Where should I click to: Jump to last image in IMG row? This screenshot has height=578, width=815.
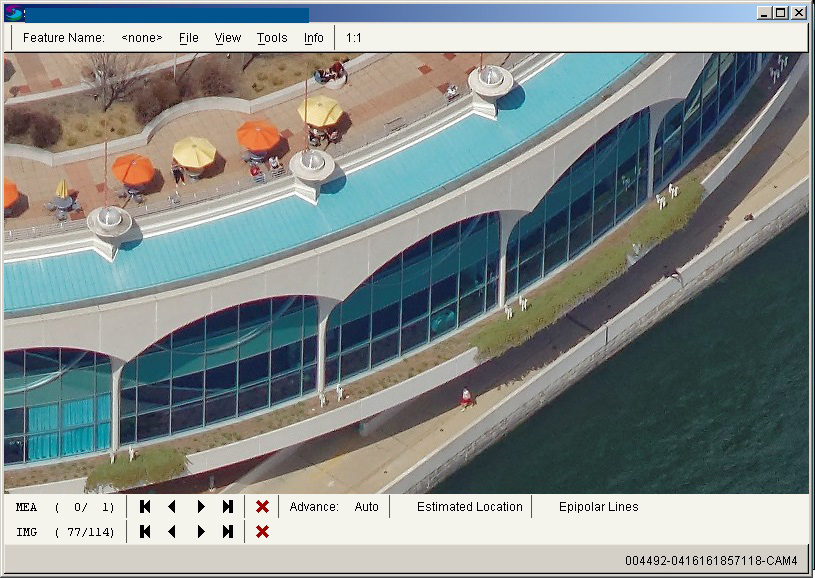(228, 532)
